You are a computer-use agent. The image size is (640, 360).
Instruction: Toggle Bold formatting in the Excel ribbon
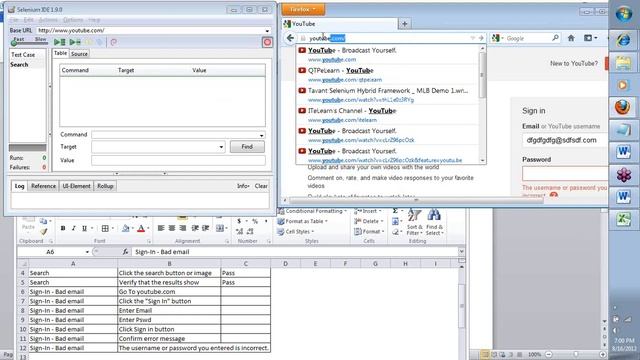pyautogui.click(x=63, y=229)
